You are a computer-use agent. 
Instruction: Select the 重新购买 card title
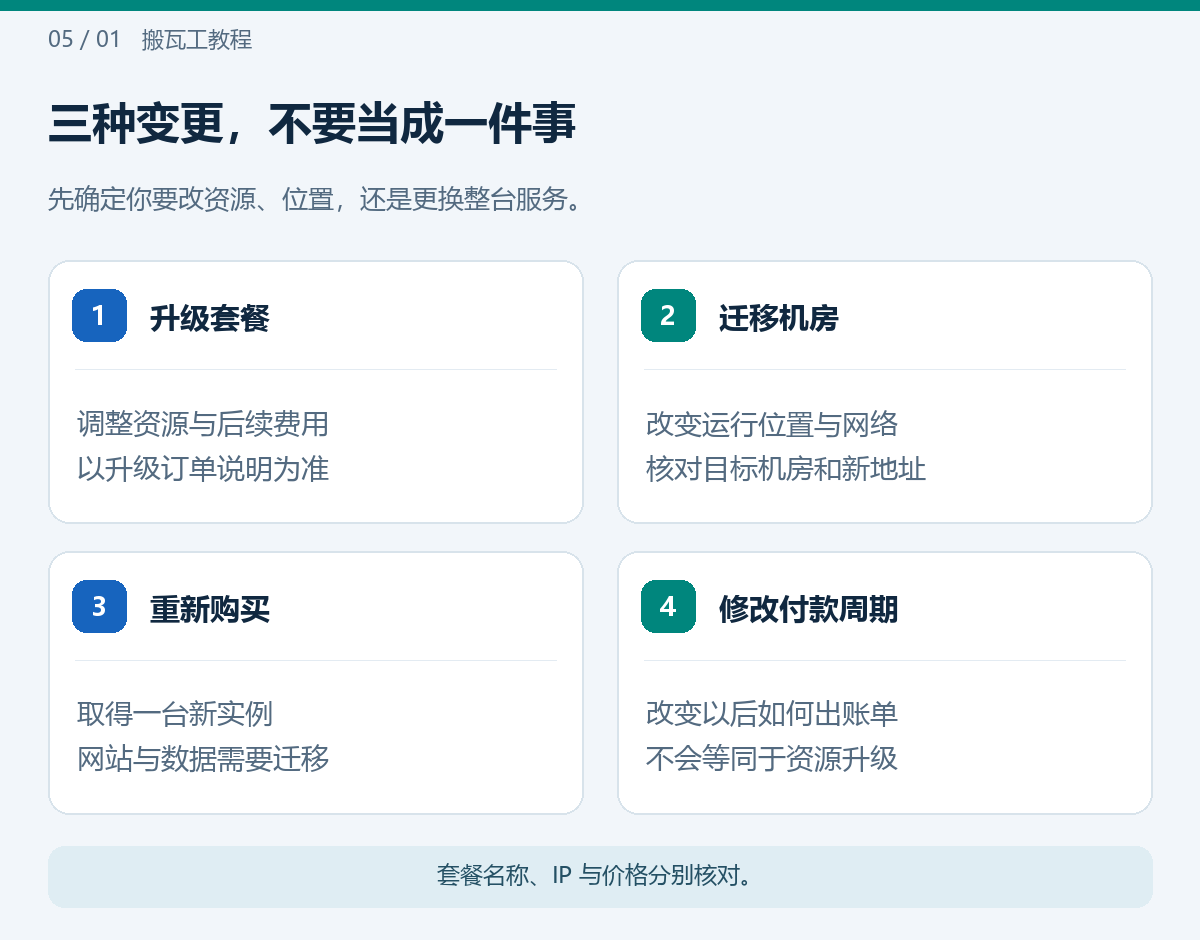coord(209,609)
